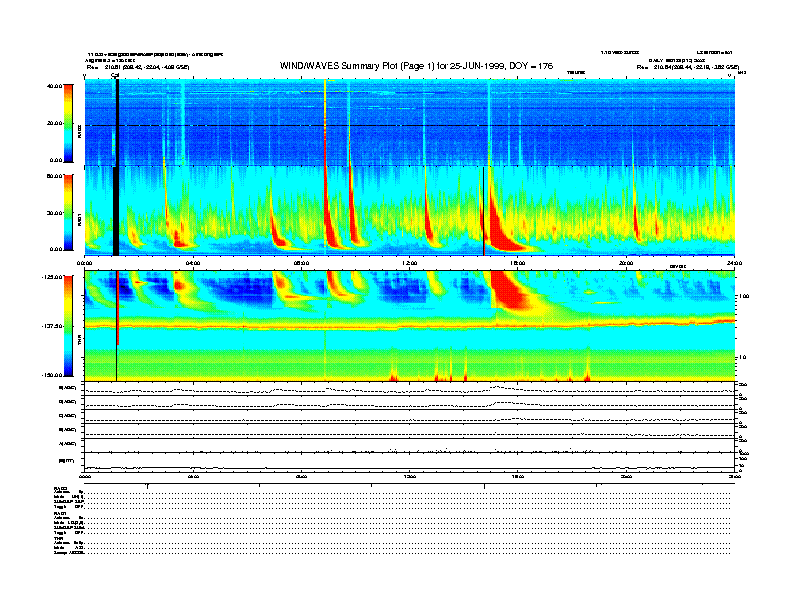Screen dimensions: 792x612
Task: Click the vertical RAD2 axis label
Action: point(79,131)
